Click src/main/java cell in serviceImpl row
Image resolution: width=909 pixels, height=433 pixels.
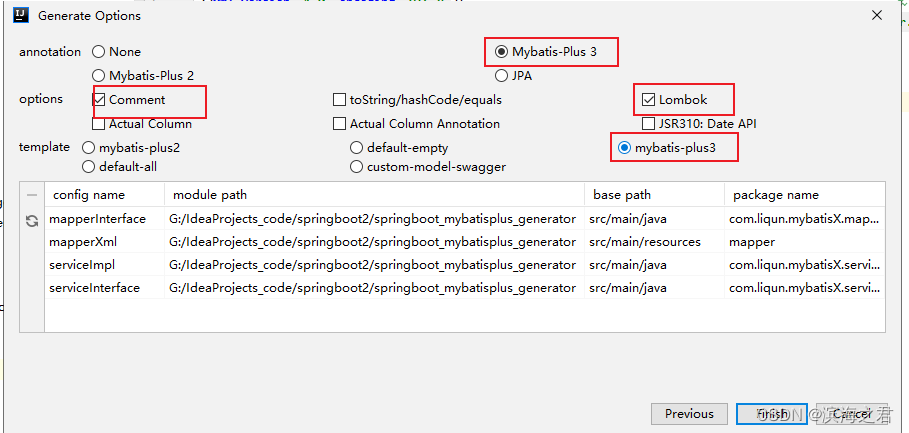tap(655, 265)
